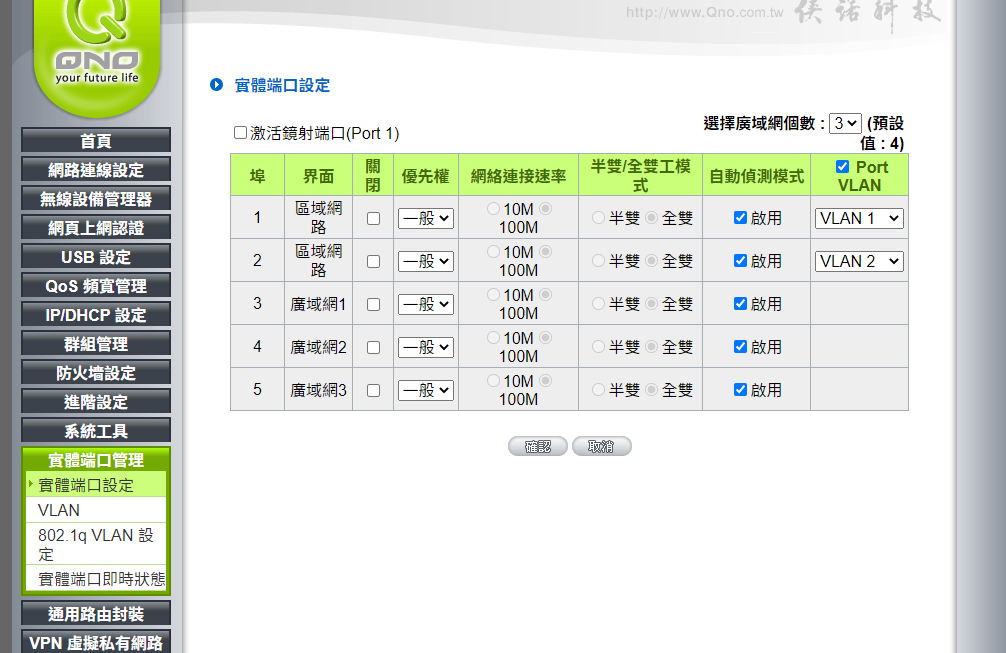Open the VLAN submenu link
The height and width of the screenshot is (653, 1006).
[x=59, y=510]
